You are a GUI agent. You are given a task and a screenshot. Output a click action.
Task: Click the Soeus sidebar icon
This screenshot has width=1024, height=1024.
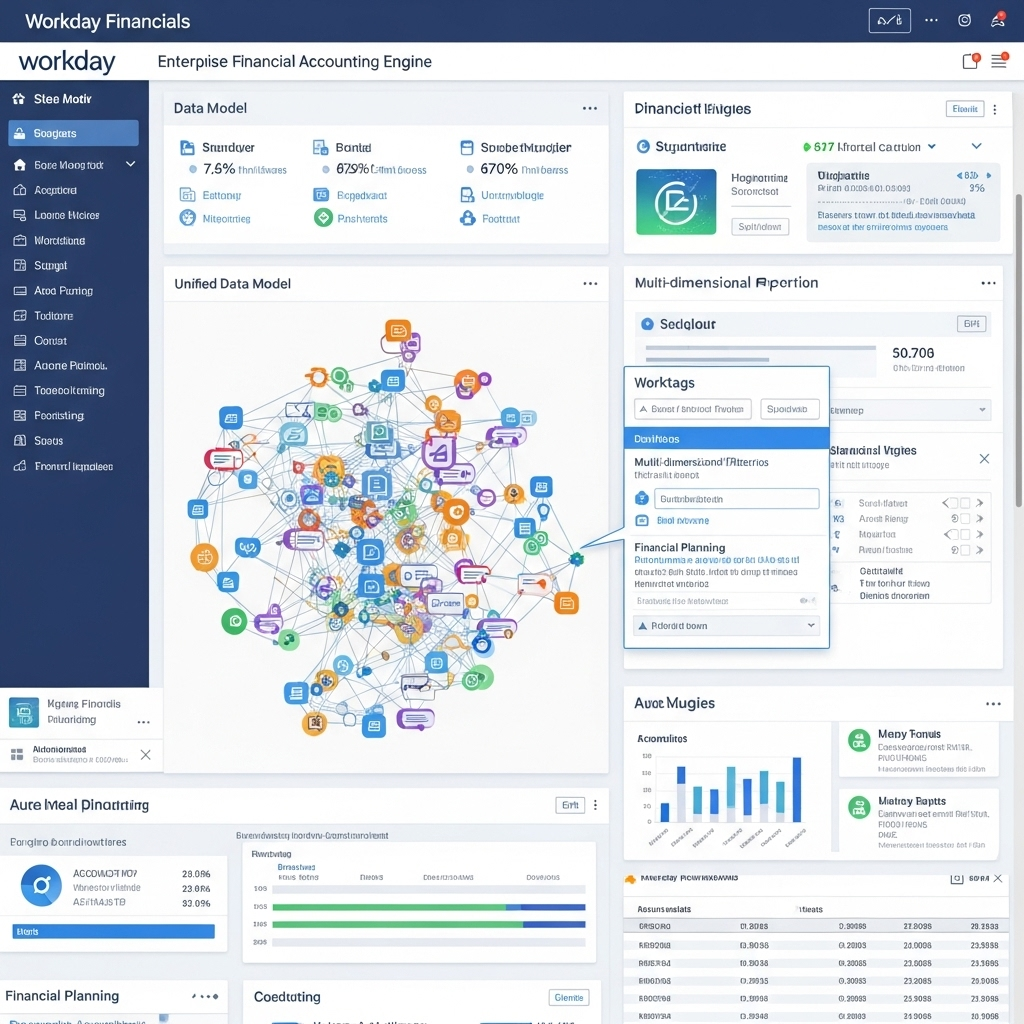tap(20, 441)
